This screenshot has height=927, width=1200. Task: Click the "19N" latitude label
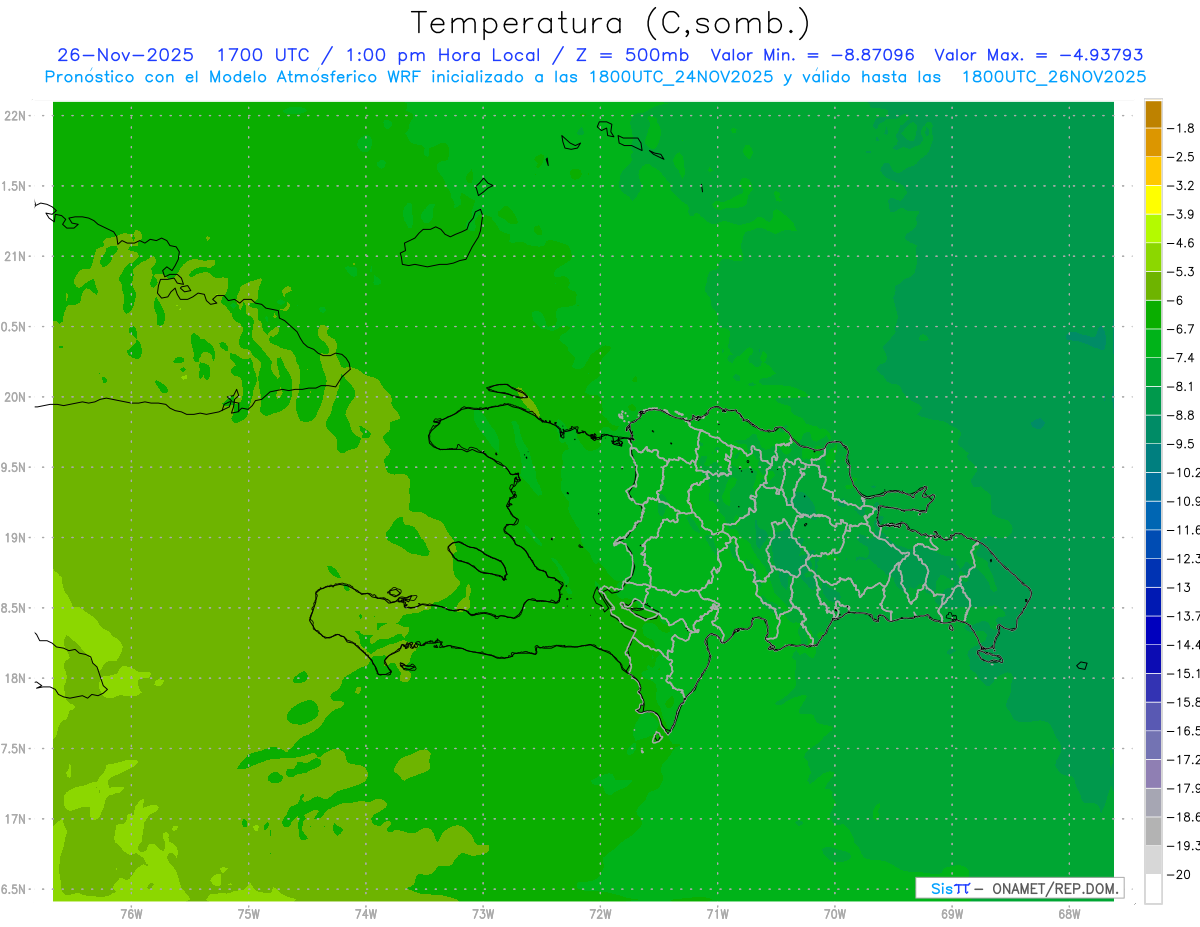[x=14, y=538]
